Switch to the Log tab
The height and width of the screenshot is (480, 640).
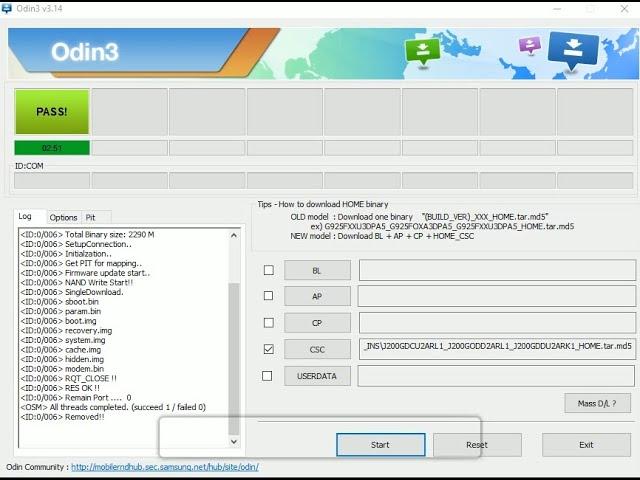tap(25, 216)
